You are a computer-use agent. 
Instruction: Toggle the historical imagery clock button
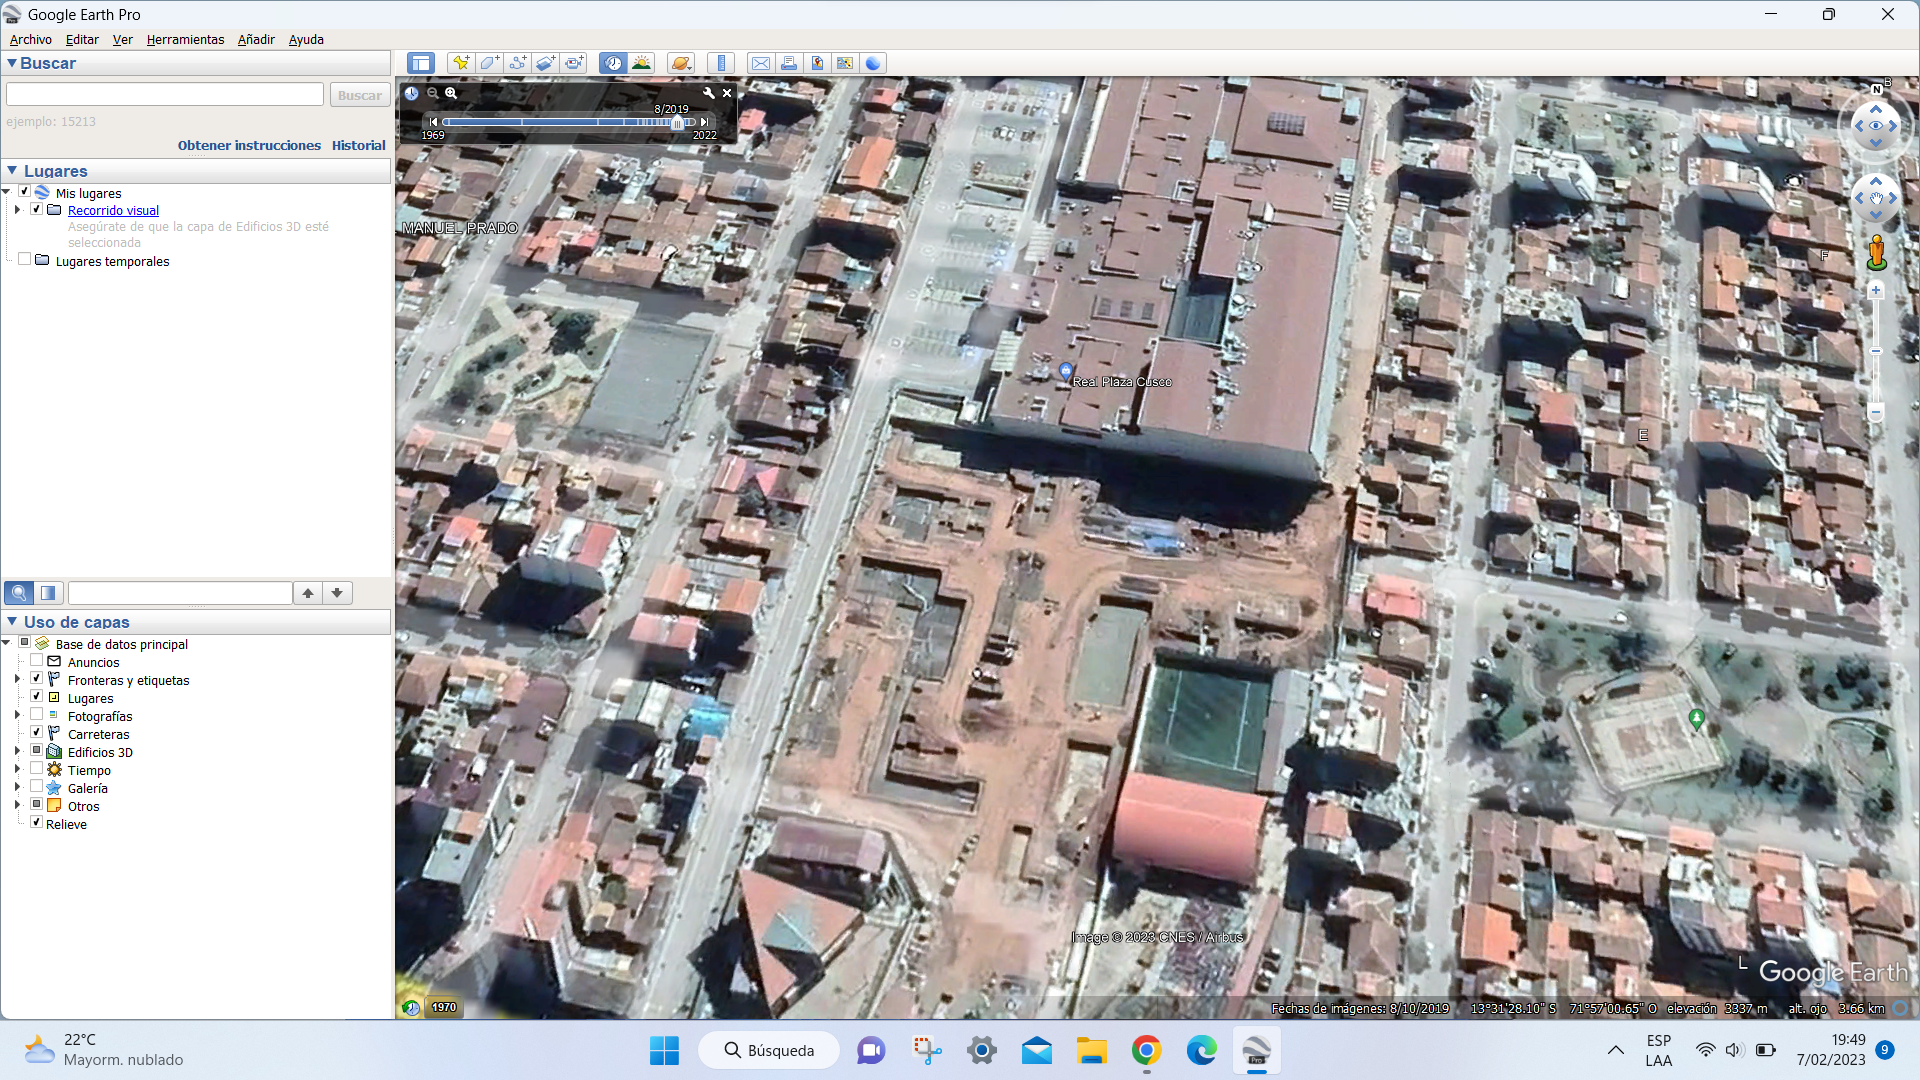coord(613,63)
